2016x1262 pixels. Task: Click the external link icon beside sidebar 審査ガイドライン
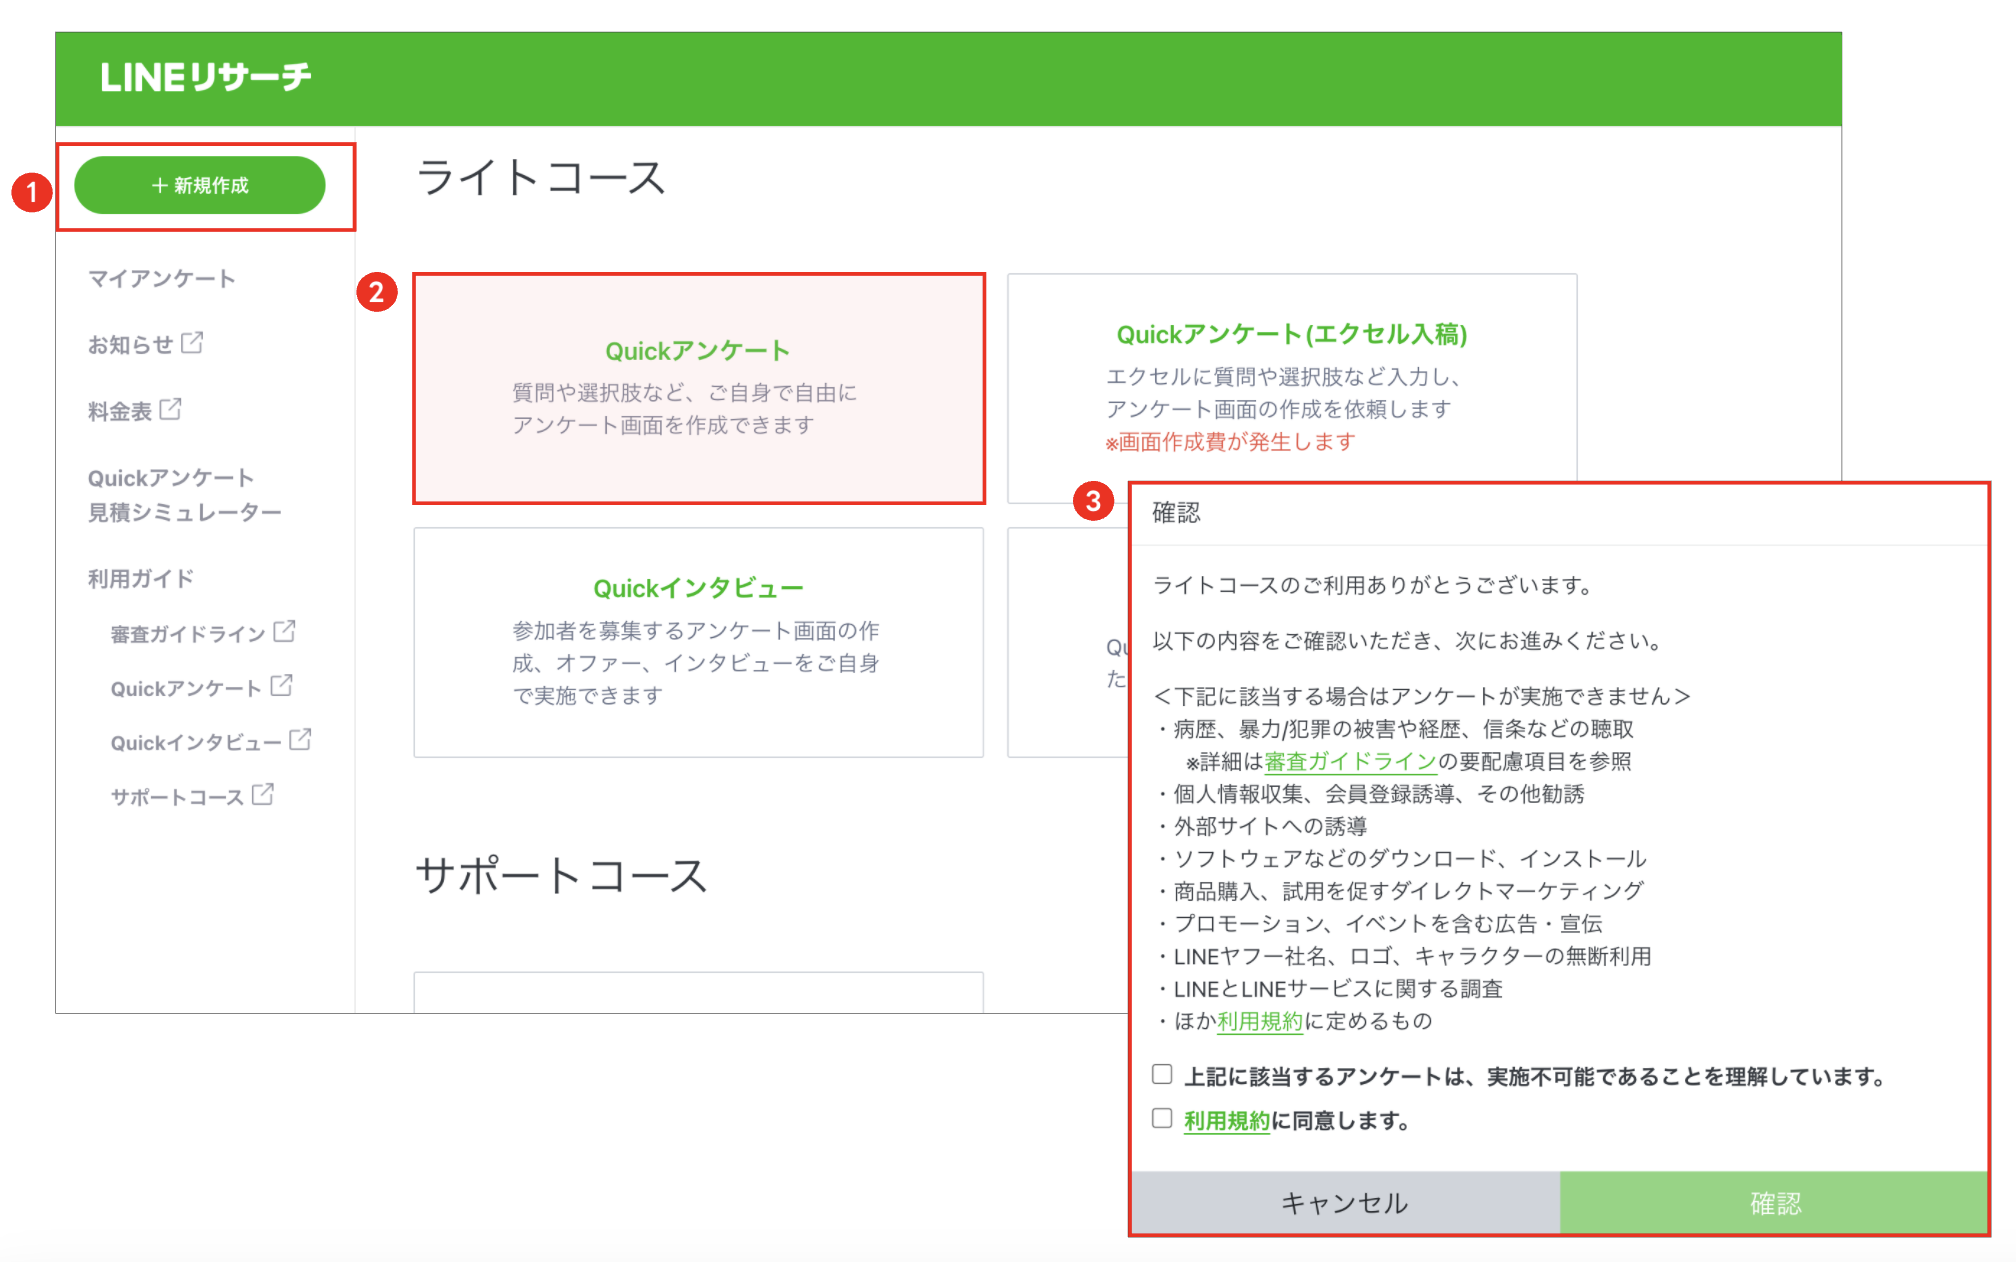[x=285, y=631]
